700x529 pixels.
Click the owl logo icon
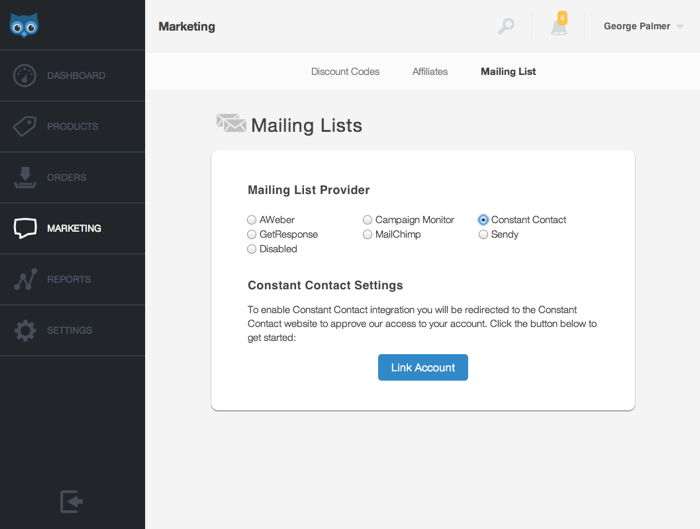(24, 25)
